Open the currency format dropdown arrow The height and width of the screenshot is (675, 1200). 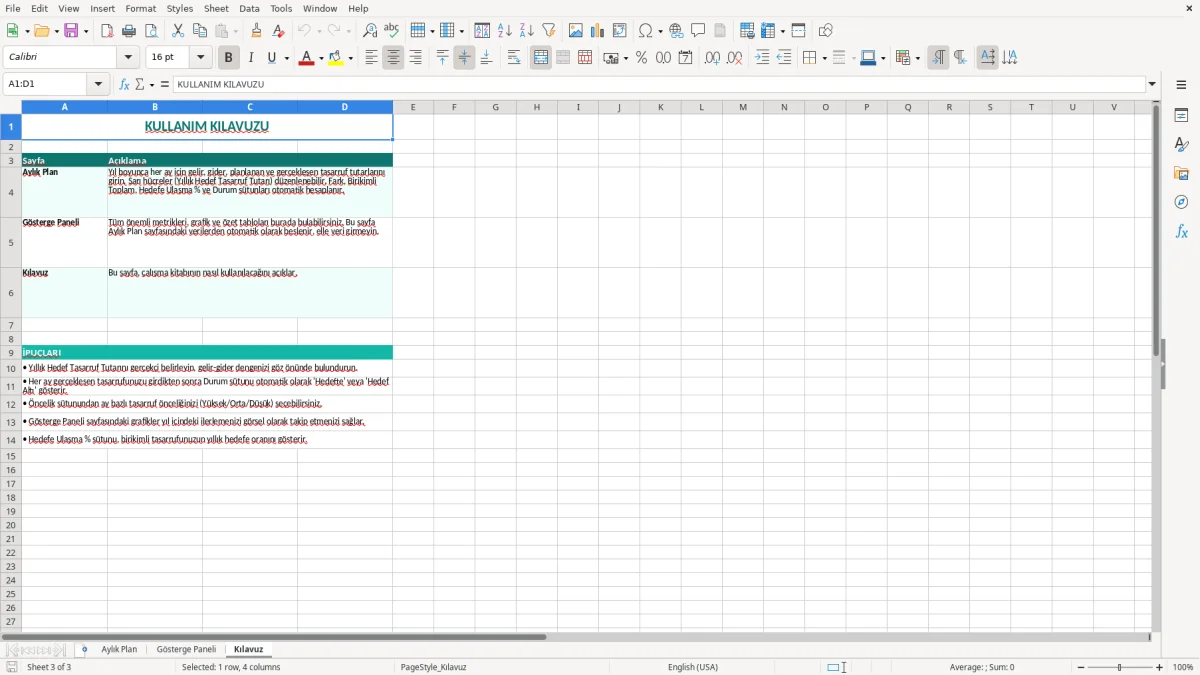coord(625,58)
